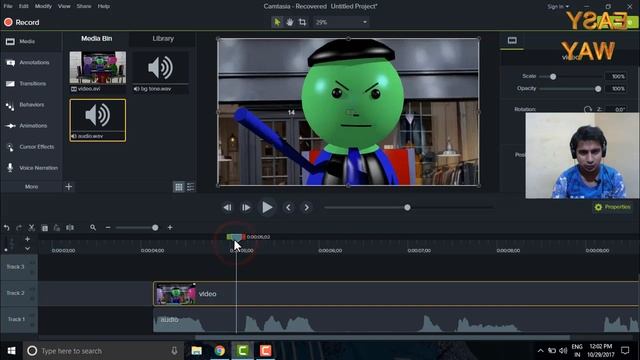Collapse tracks with the down chevron
640x360 pixels.
click(x=27, y=248)
